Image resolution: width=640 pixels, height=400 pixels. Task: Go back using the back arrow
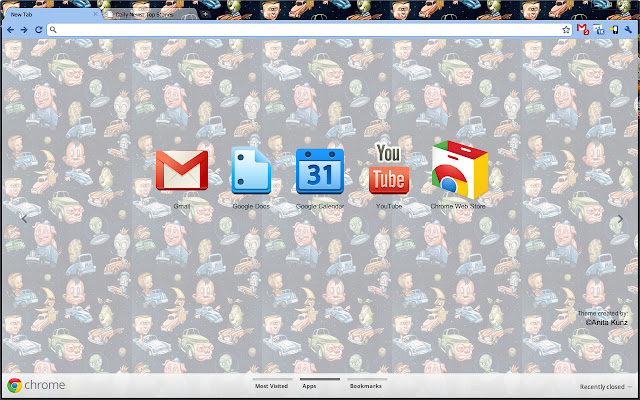(11, 30)
